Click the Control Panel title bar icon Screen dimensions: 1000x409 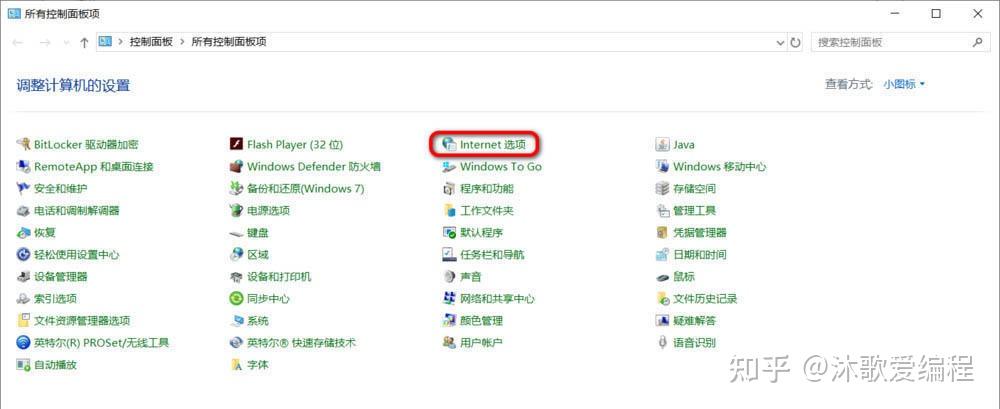14,13
